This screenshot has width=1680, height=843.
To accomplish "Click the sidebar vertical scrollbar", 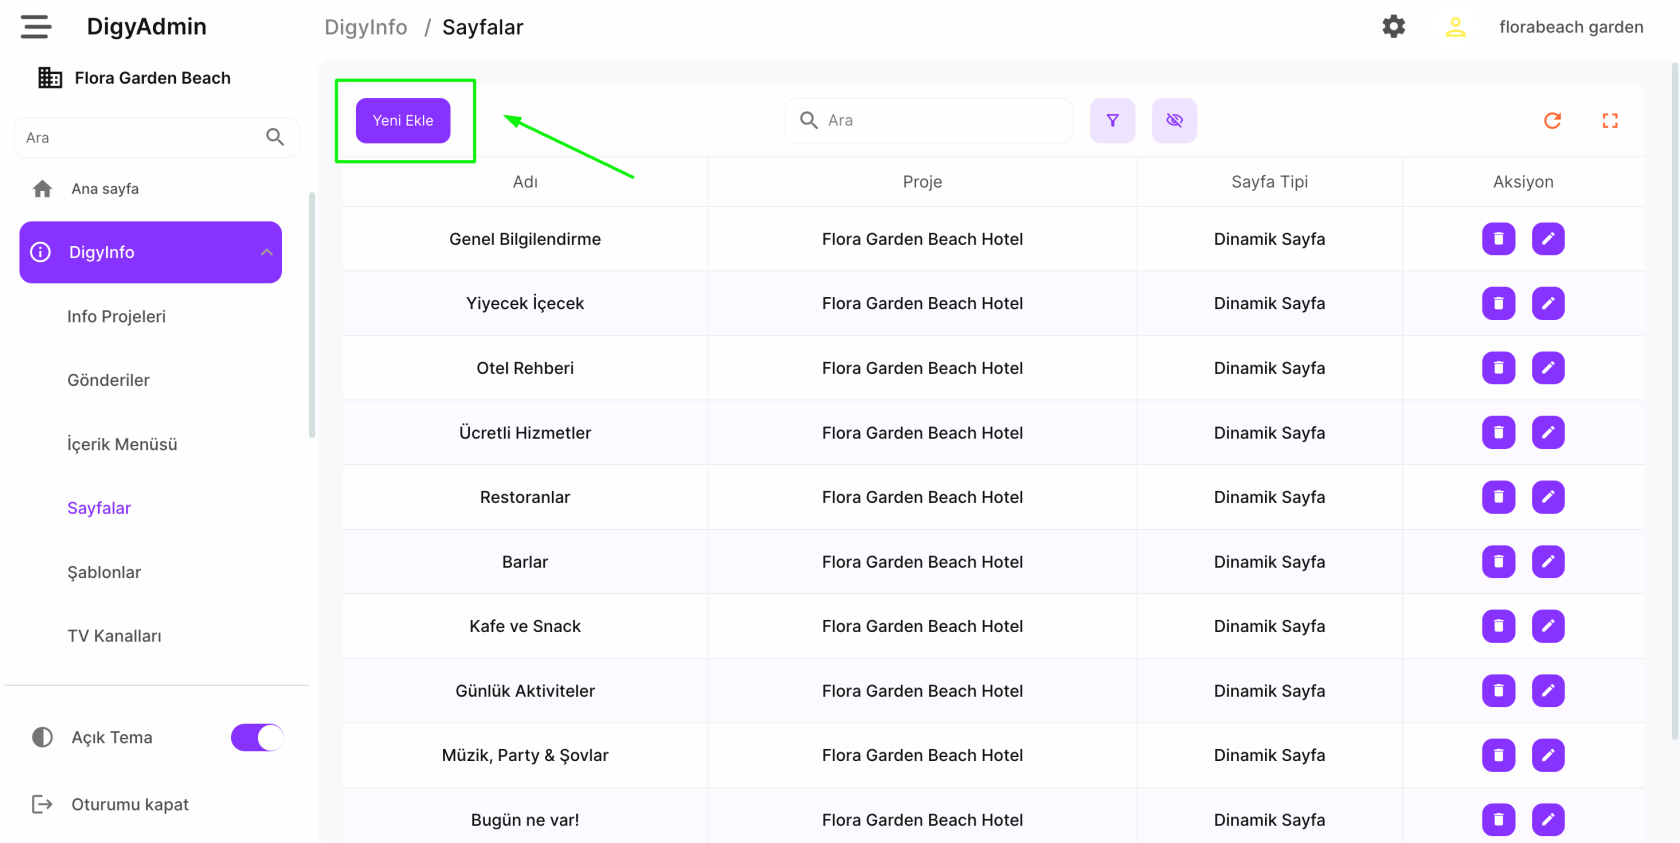I will (x=312, y=315).
